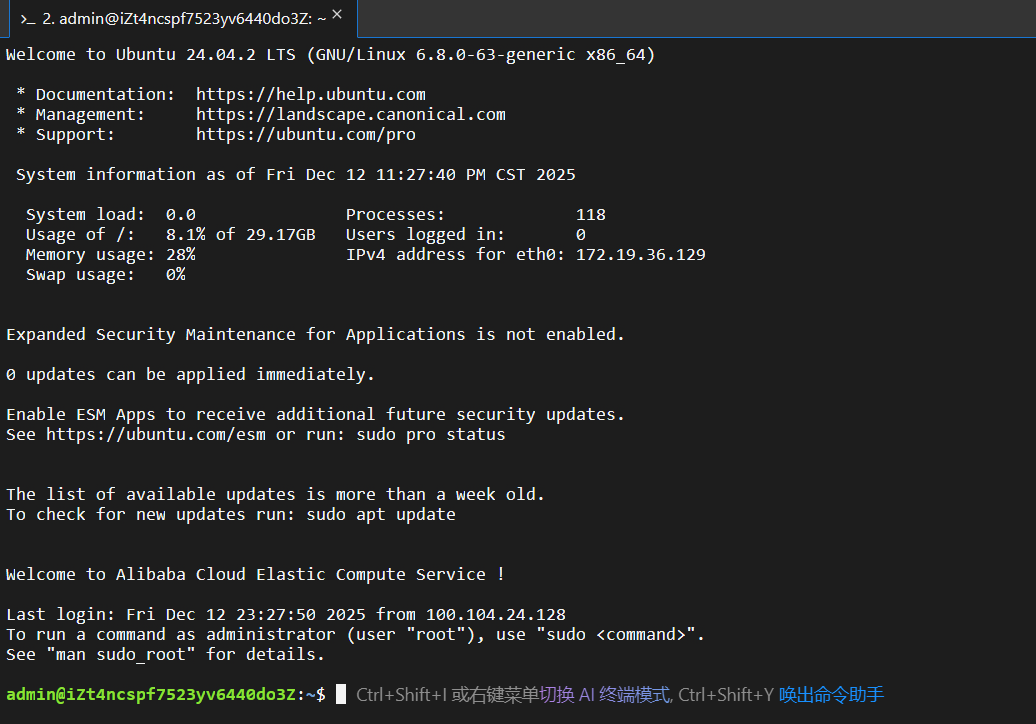The height and width of the screenshot is (724, 1036).
Task: Click the green admin@ shell prompt text
Action: click(x=150, y=694)
